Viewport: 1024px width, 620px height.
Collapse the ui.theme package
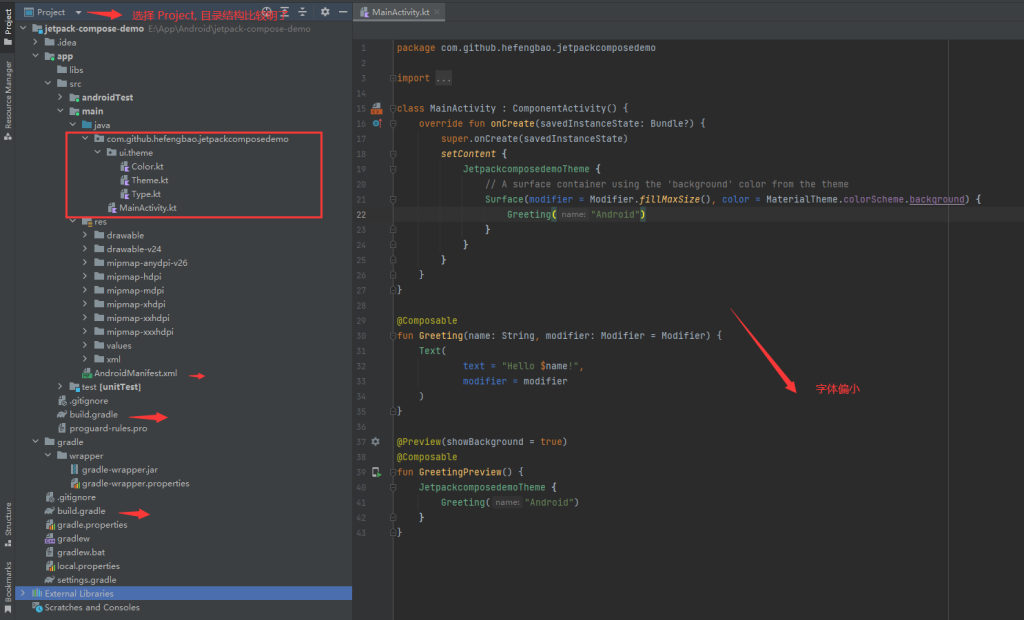tap(97, 153)
